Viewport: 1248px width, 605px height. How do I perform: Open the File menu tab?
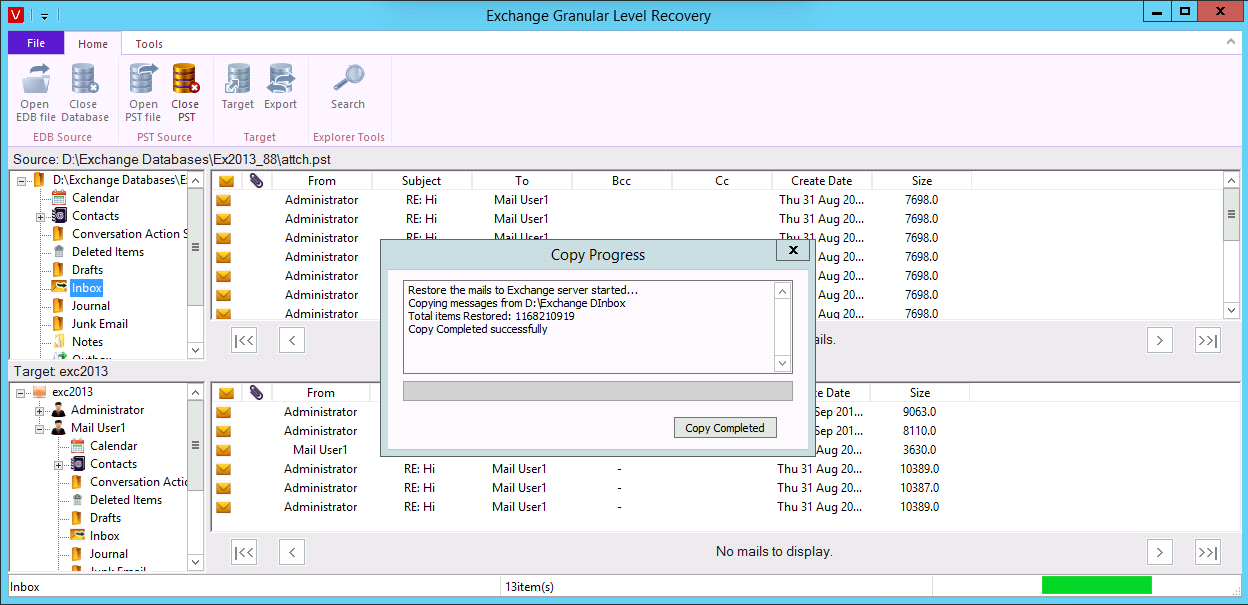pos(36,43)
